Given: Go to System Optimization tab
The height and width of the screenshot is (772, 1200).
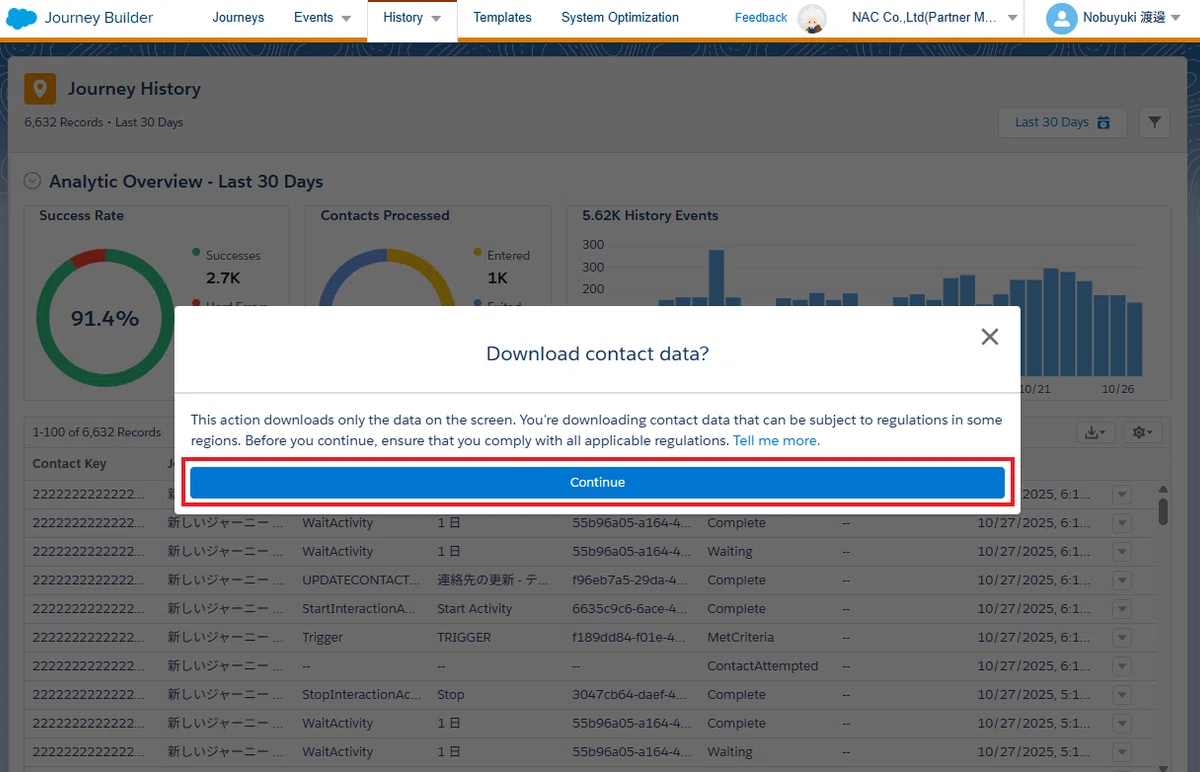Looking at the screenshot, I should point(620,18).
